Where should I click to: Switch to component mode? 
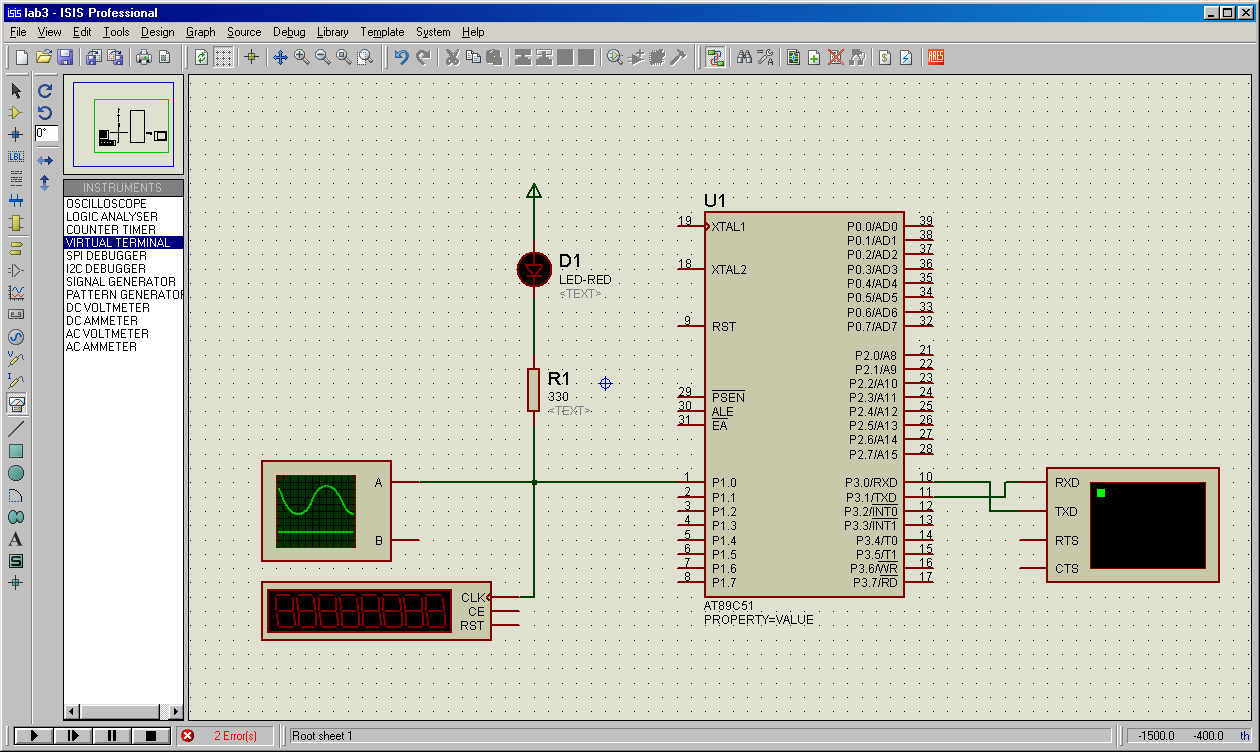point(15,113)
